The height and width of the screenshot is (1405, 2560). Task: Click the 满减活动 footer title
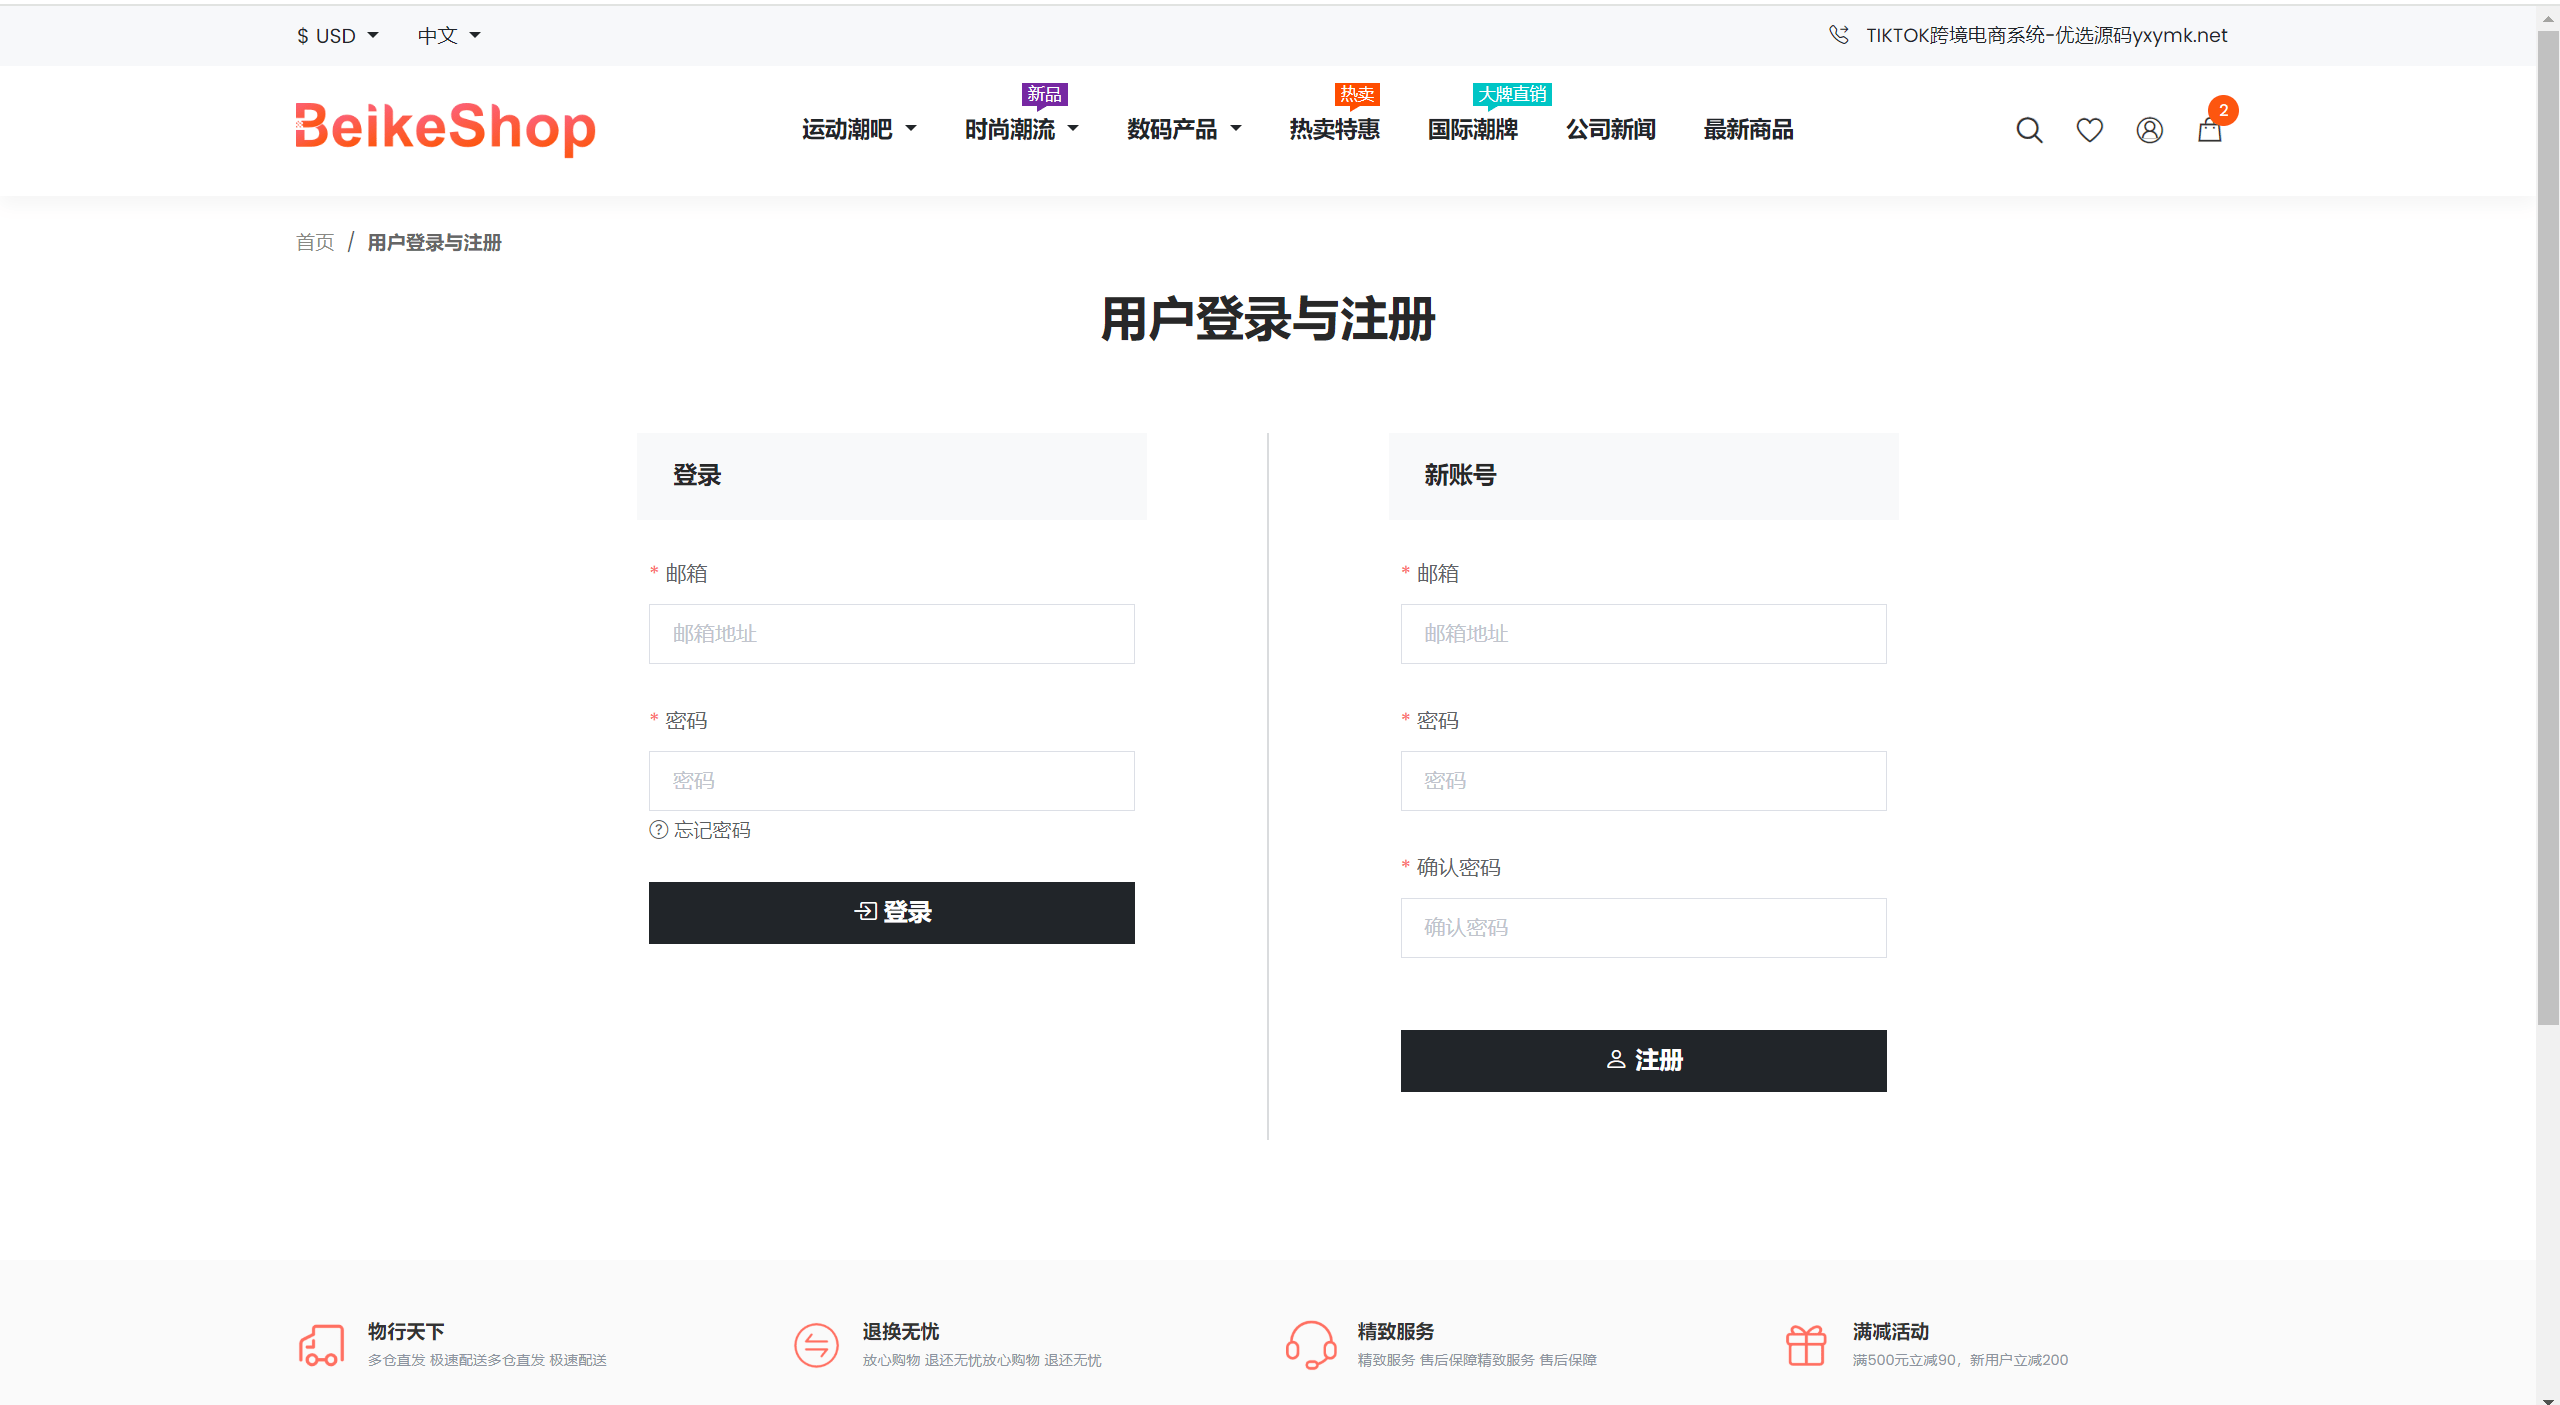pos(1891,1332)
